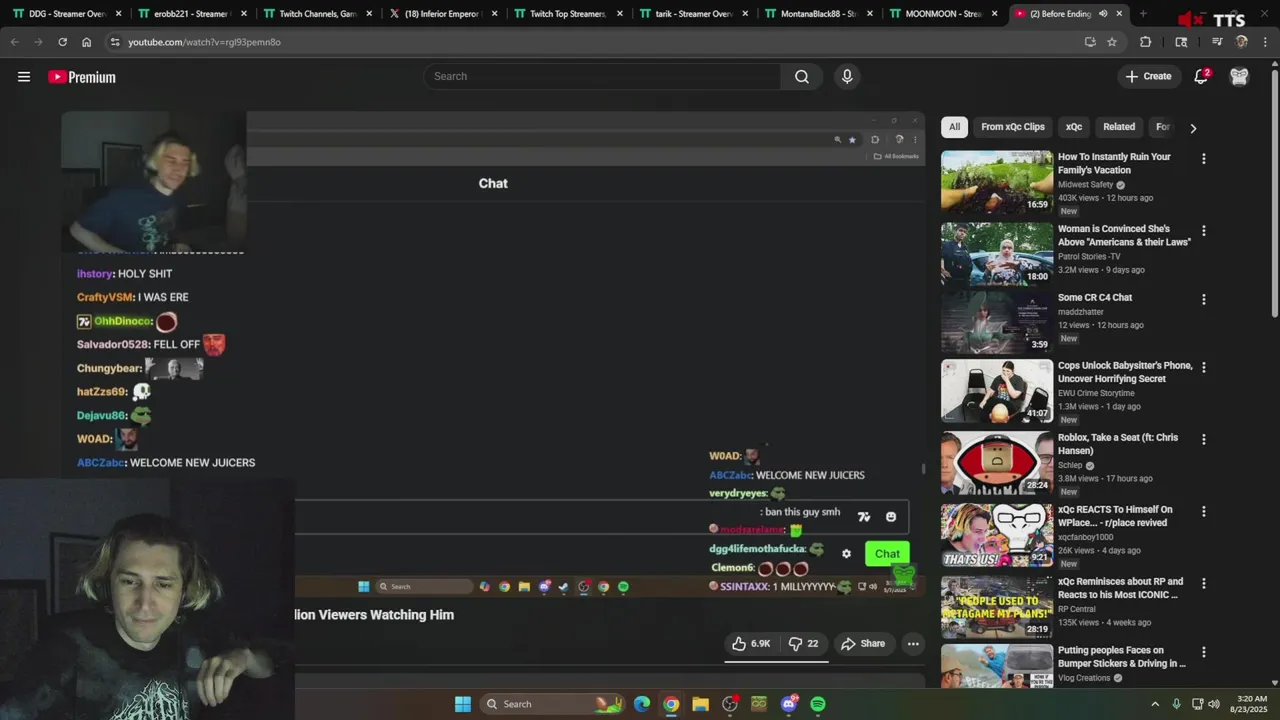Select the All filter chip
Screen dimensions: 1280x720
(954, 127)
